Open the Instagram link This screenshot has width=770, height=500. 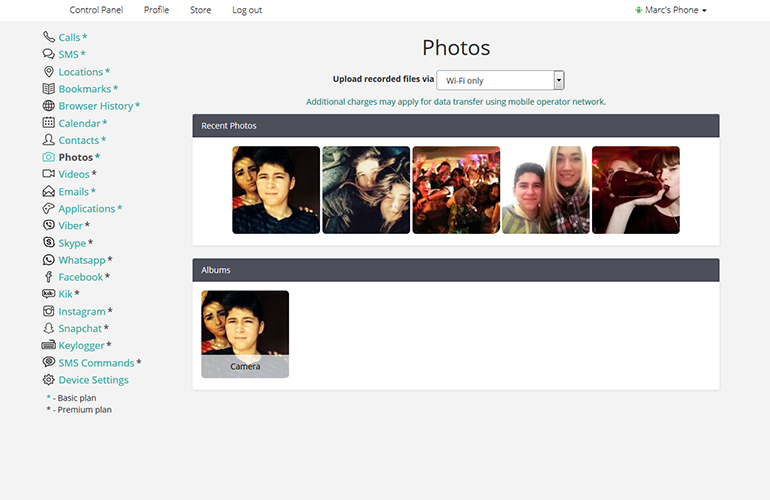coord(82,311)
